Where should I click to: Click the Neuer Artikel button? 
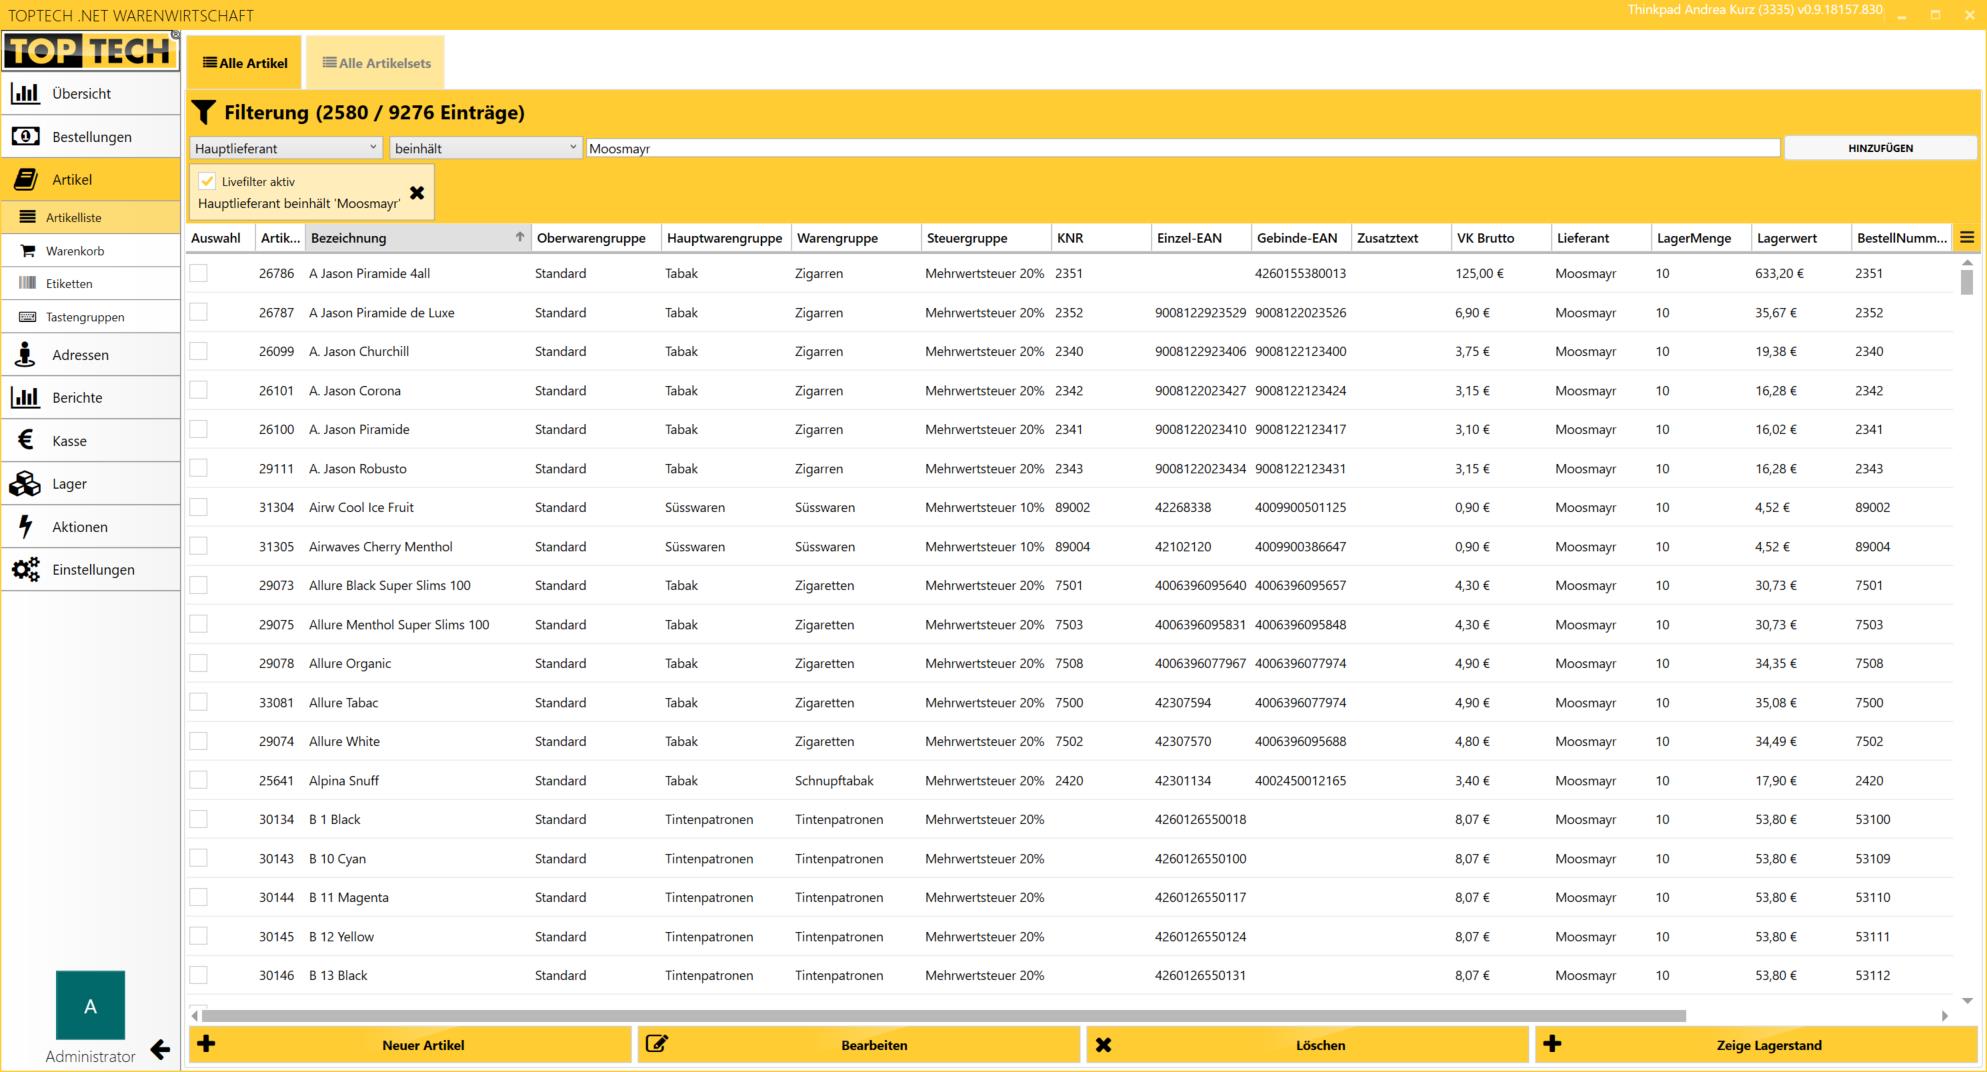point(410,1045)
